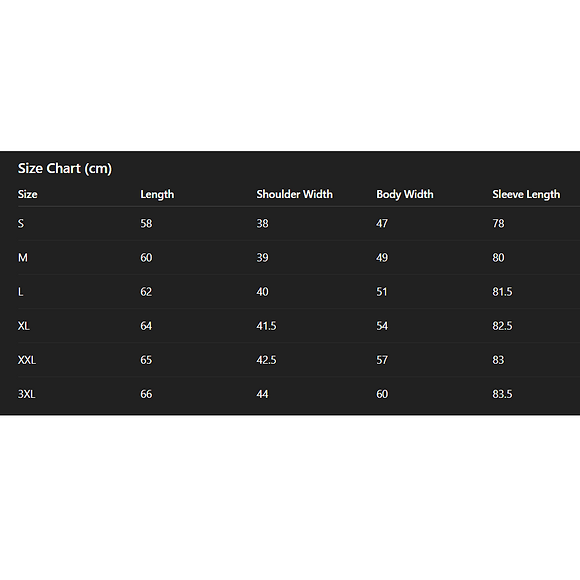The width and height of the screenshot is (580, 580).
Task: Click the Size Chart (cm) heading
Action: pos(65,169)
